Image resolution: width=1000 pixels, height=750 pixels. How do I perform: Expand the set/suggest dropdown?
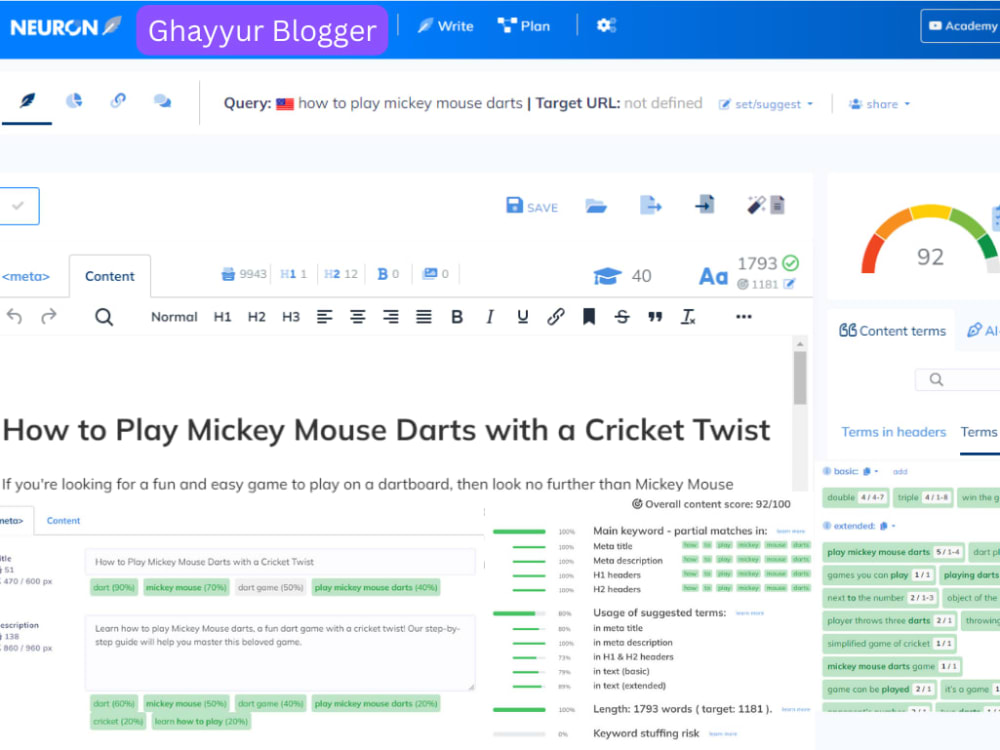[766, 104]
